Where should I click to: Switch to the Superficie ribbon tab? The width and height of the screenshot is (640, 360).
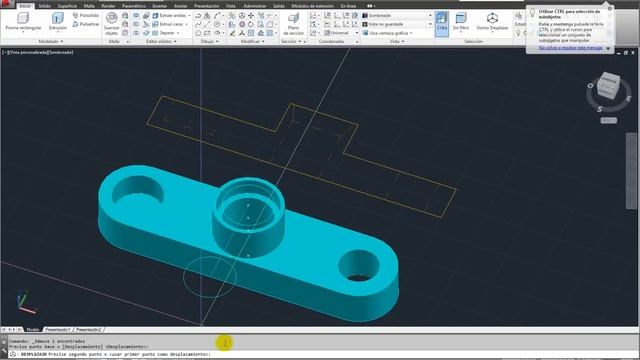tap(67, 6)
